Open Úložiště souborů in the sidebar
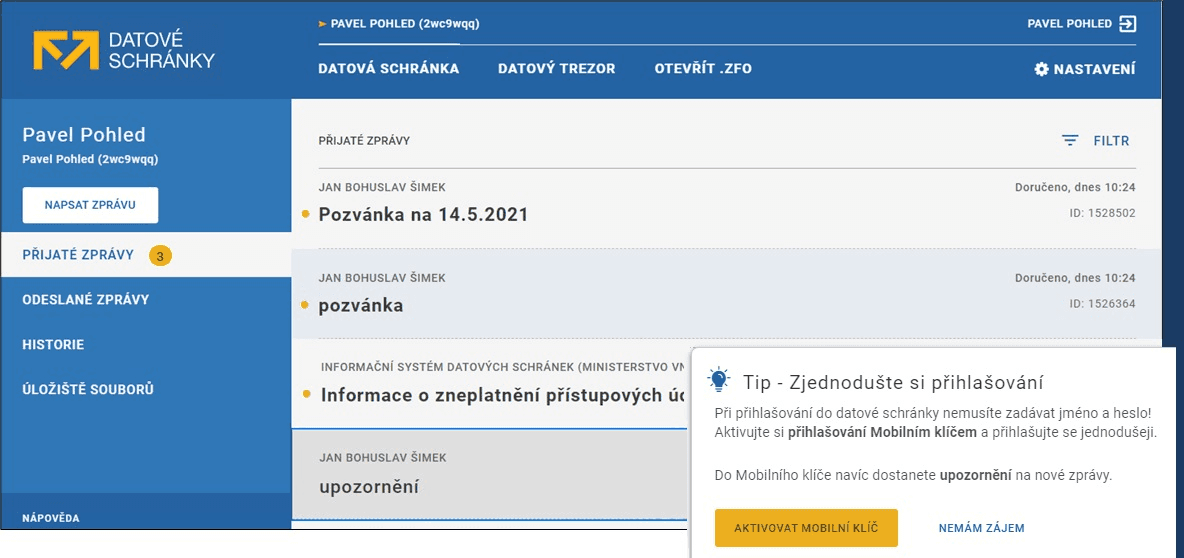 [x=88, y=390]
